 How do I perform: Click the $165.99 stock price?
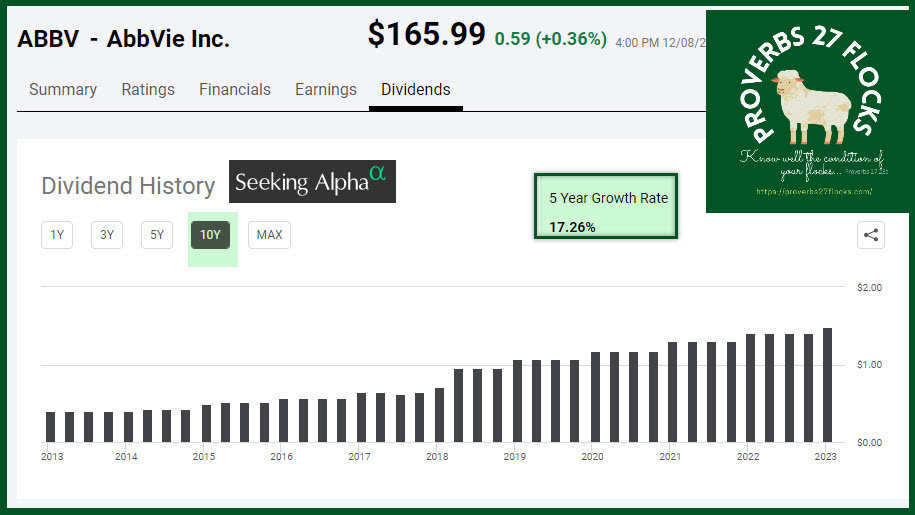[x=427, y=35]
